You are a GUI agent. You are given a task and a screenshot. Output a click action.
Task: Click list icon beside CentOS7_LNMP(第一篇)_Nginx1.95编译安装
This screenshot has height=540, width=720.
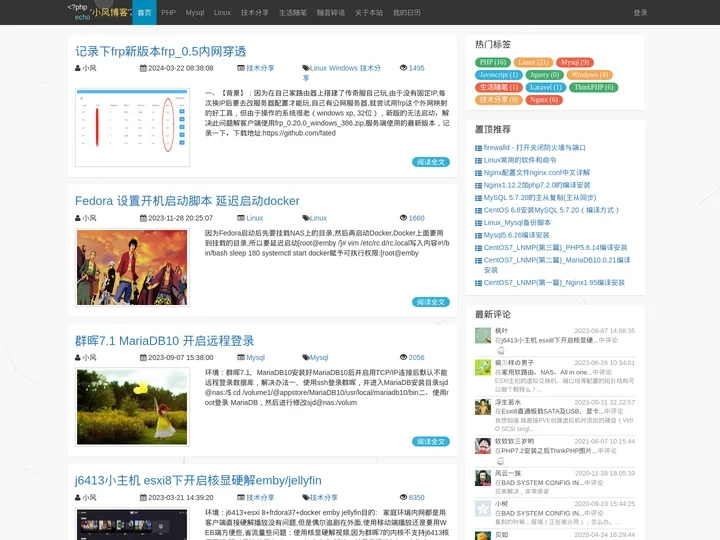click(478, 283)
